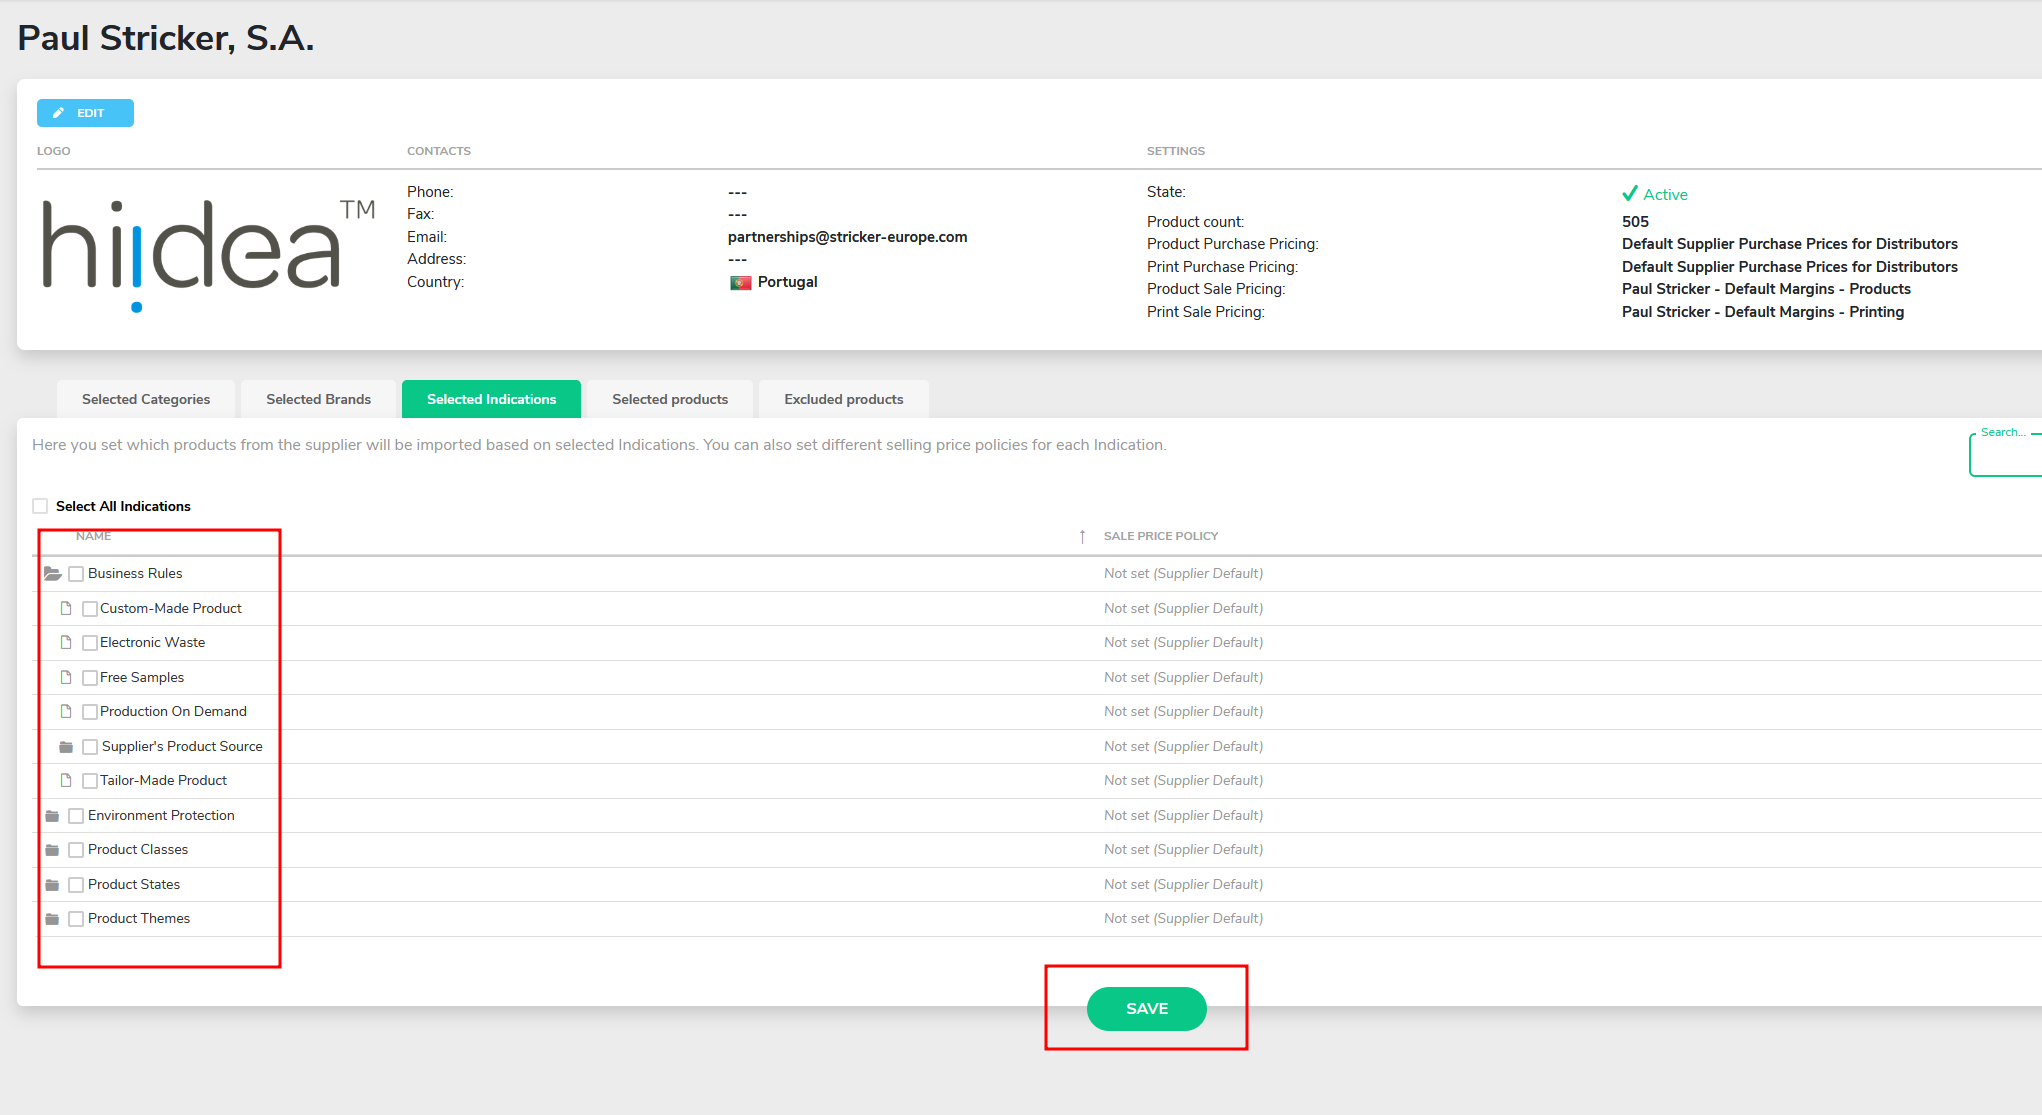
Task: Click the Print Sale Pricing value text
Action: [1763, 312]
